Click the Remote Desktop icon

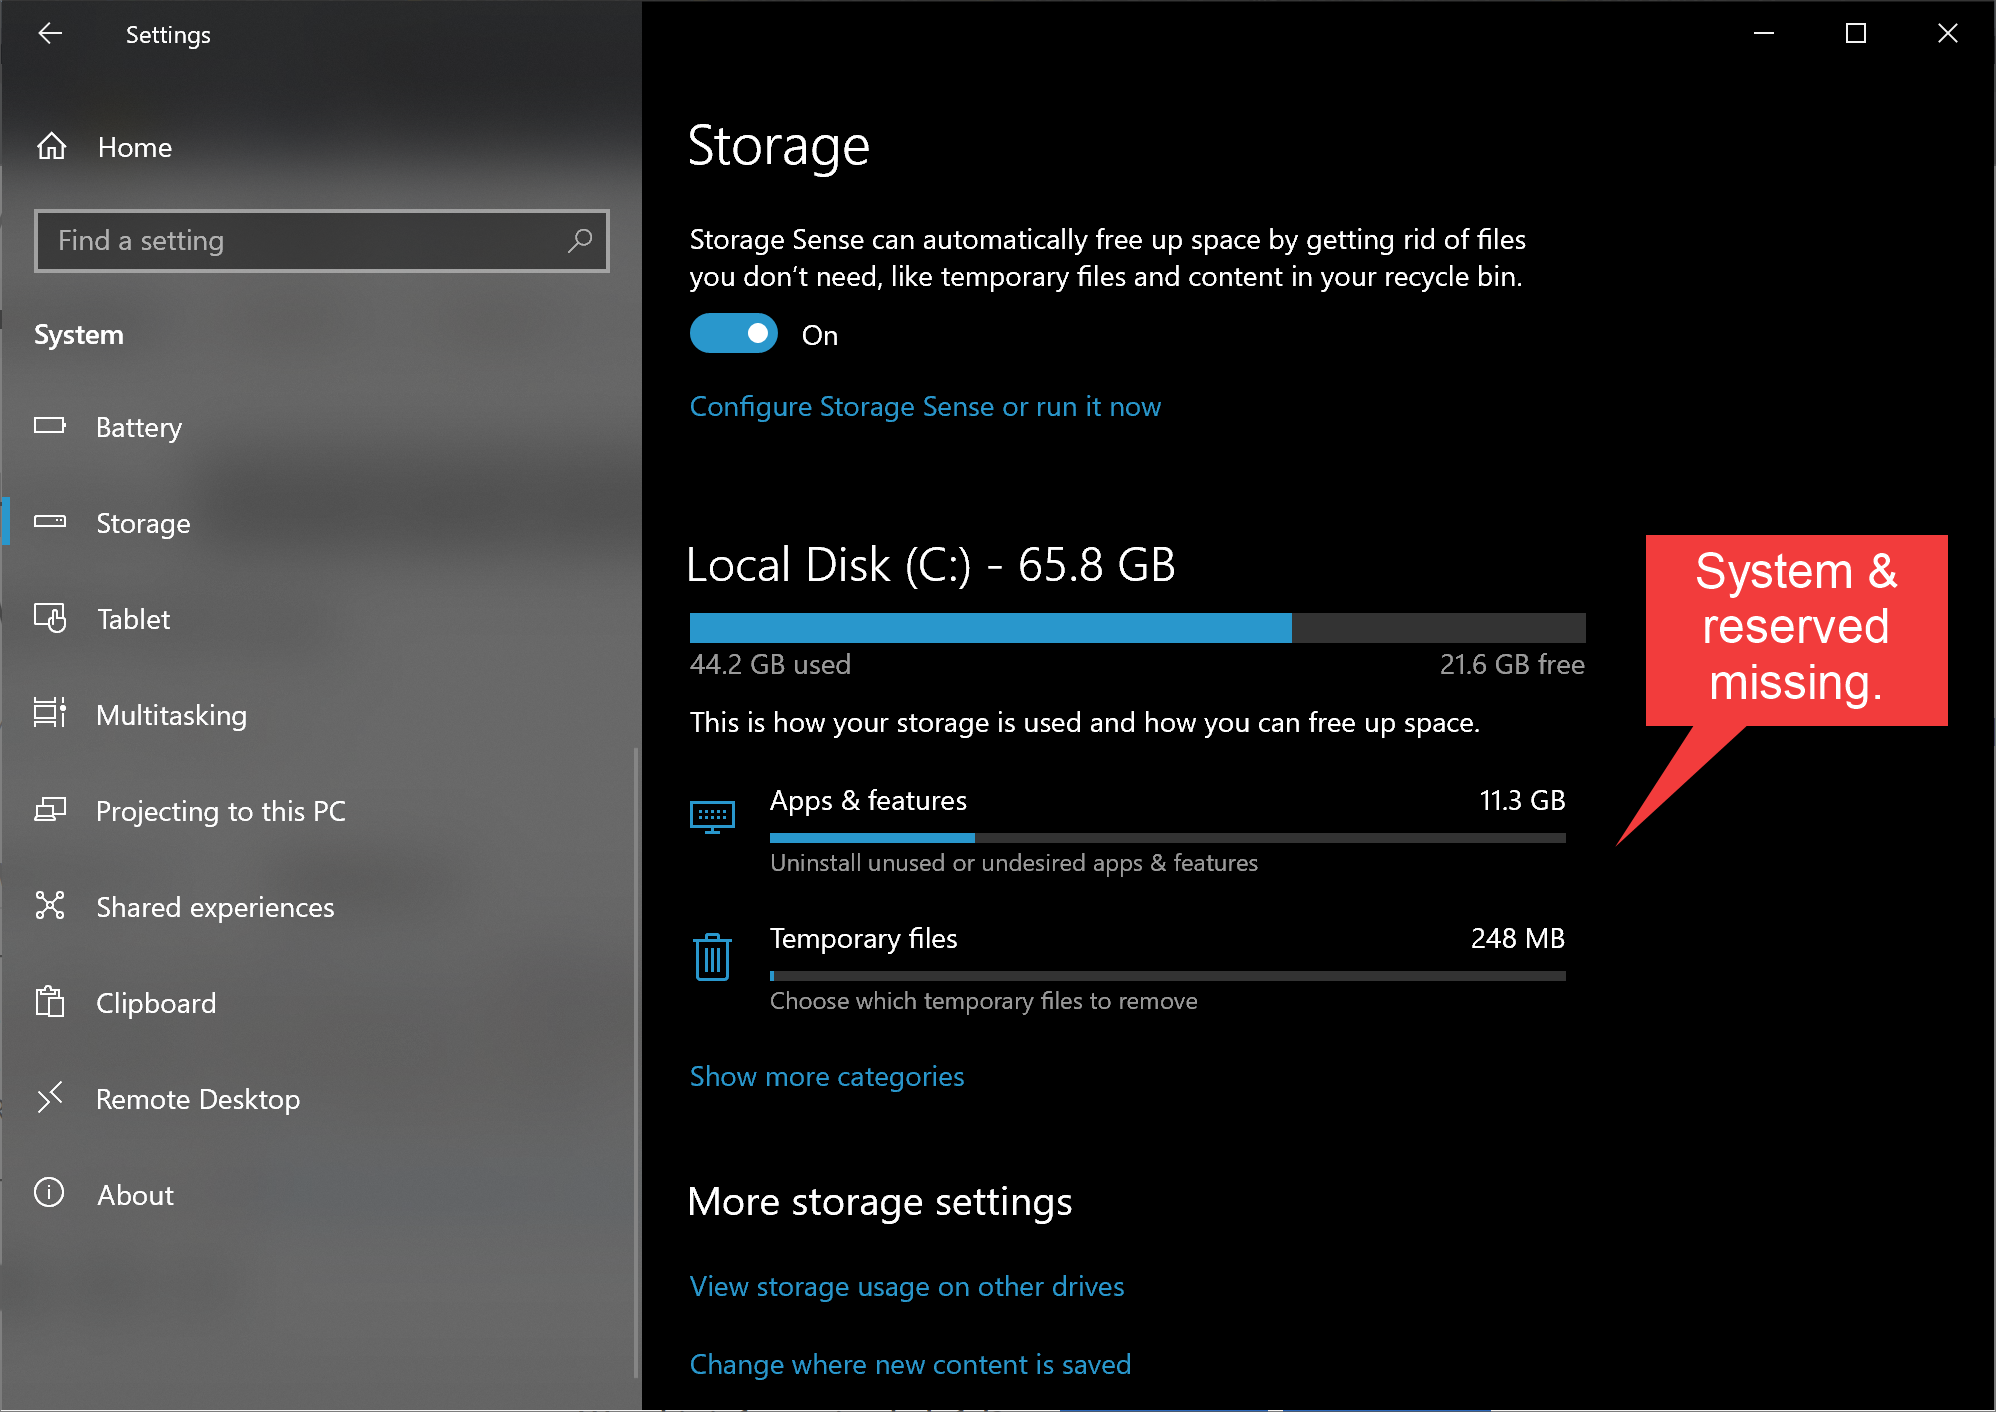click(50, 1098)
